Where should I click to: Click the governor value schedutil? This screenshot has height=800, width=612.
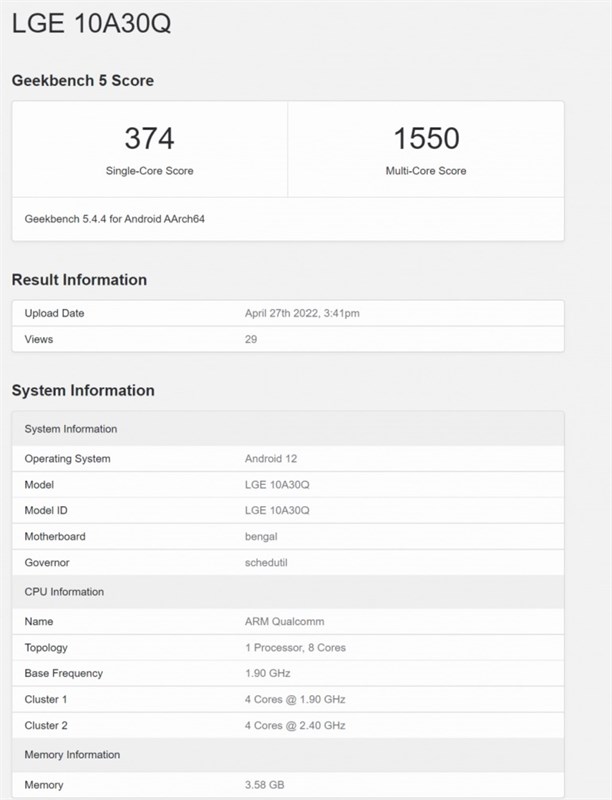point(267,562)
